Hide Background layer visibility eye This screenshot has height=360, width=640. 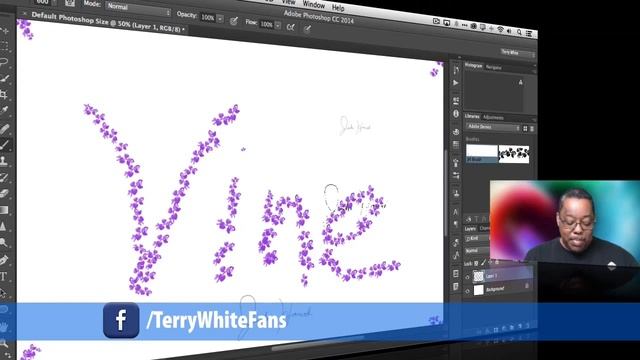[467, 291]
